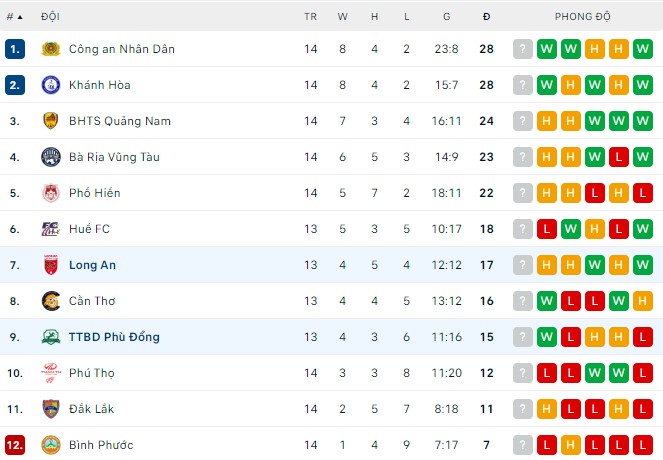Click the red L form badge in Bà Rịa Vũng Tàu row
Image resolution: width=663 pixels, height=460 pixels.
619,157
